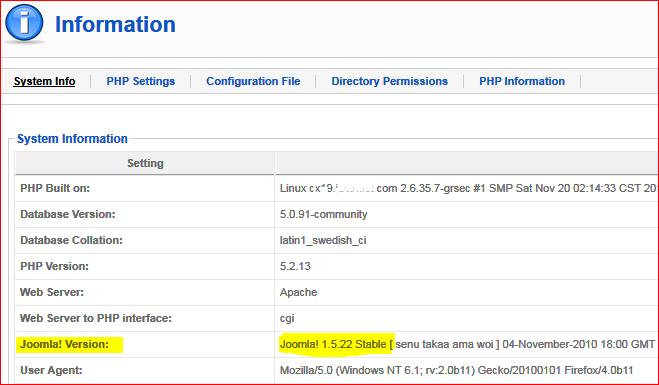Viewport: 659px width, 385px height.
Task: Go to the Directory Permissions tab
Action: (390, 81)
